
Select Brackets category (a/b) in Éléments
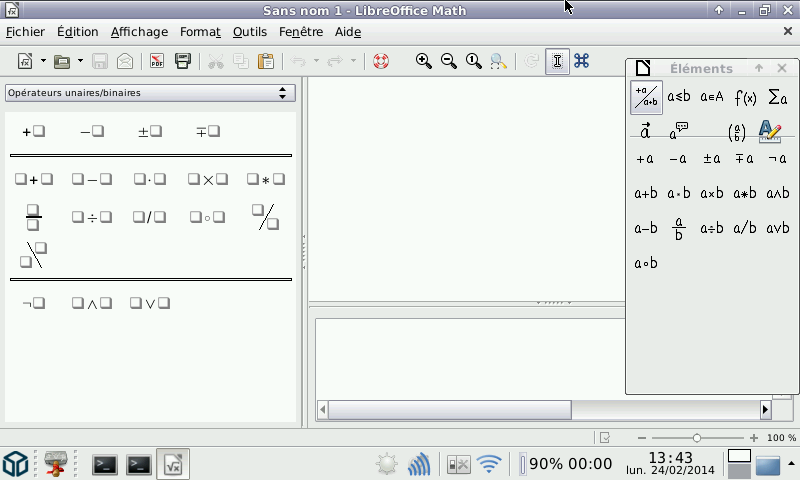coord(737,132)
